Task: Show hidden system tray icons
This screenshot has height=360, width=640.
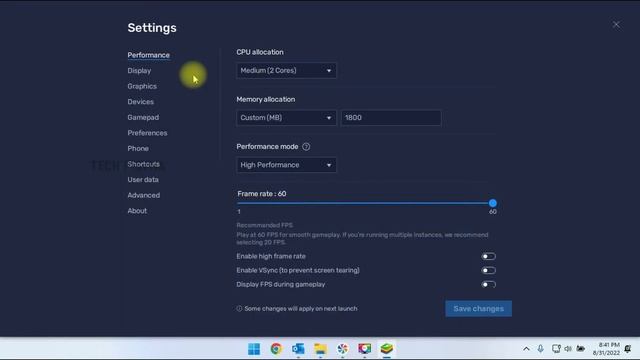Action: (526, 349)
